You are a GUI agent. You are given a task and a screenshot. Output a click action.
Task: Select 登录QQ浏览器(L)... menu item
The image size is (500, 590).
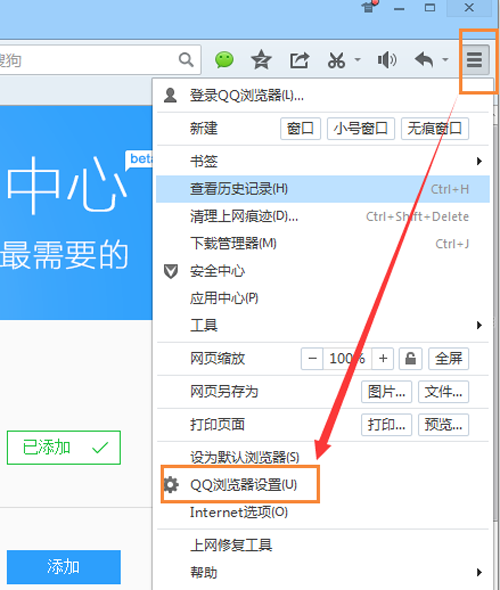323,96
